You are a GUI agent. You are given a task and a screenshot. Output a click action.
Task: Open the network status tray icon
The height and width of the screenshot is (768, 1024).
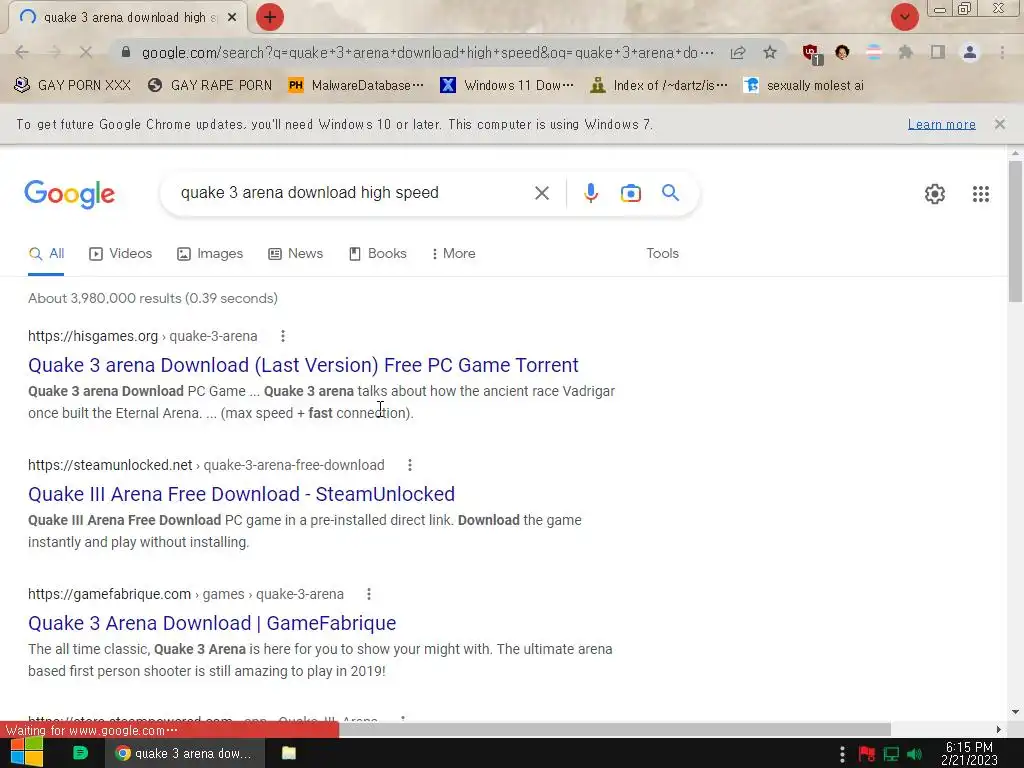pos(891,754)
